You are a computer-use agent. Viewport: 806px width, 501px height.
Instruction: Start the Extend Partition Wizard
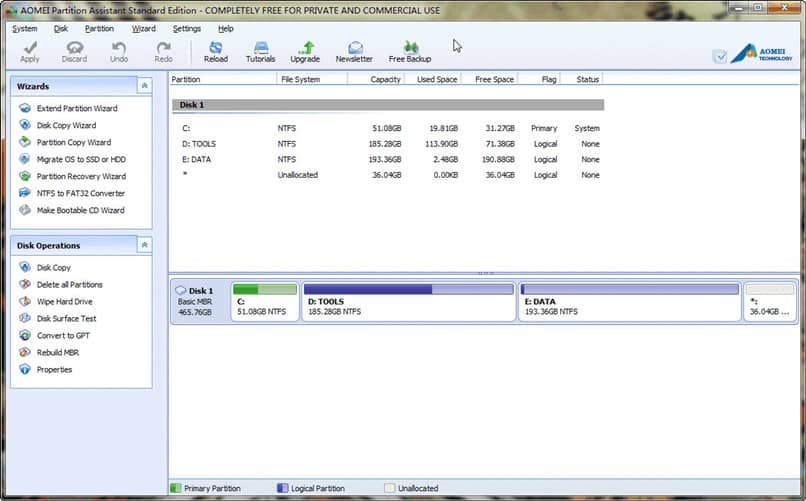[x=76, y=108]
